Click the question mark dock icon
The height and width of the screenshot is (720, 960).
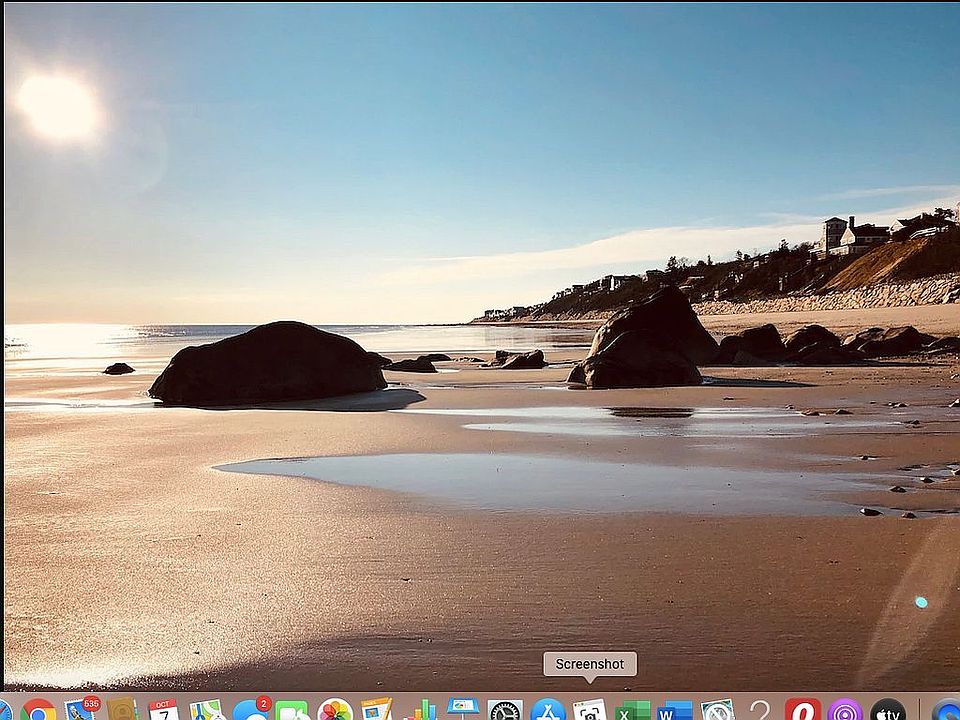760,711
